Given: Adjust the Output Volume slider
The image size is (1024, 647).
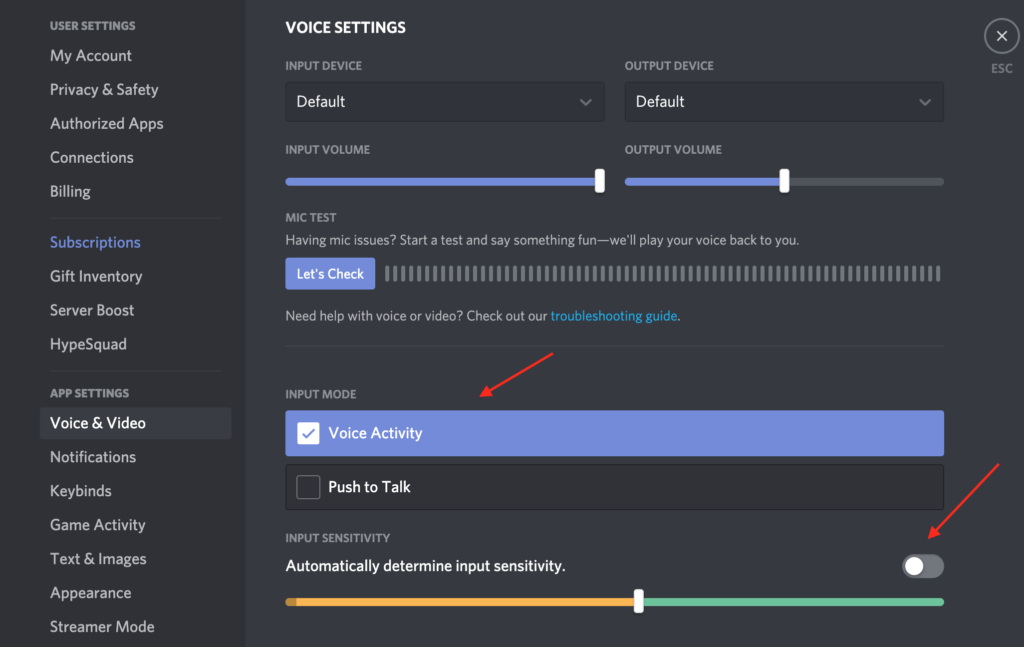Looking at the screenshot, I should click(x=783, y=181).
